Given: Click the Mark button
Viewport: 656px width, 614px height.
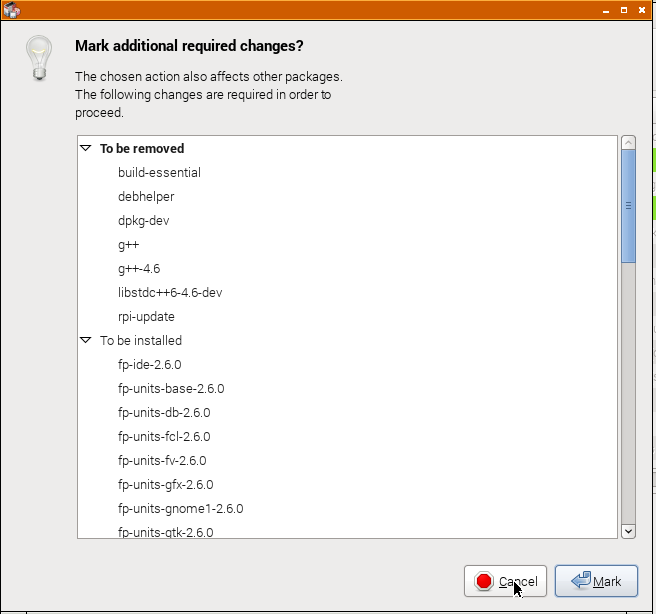Looking at the screenshot, I should tap(596, 581).
